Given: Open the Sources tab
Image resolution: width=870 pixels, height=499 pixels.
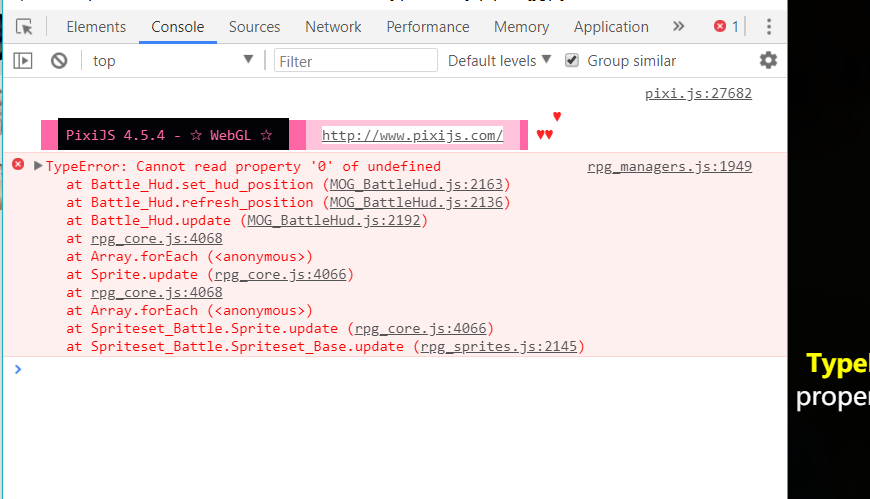Looking at the screenshot, I should point(254,27).
